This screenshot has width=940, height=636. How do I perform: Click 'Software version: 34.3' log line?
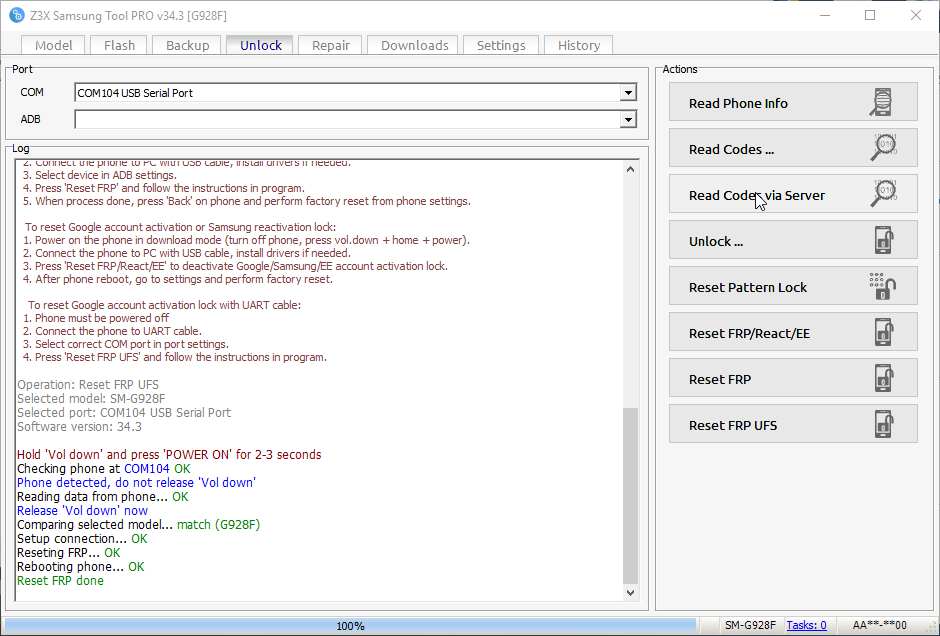tap(79, 427)
